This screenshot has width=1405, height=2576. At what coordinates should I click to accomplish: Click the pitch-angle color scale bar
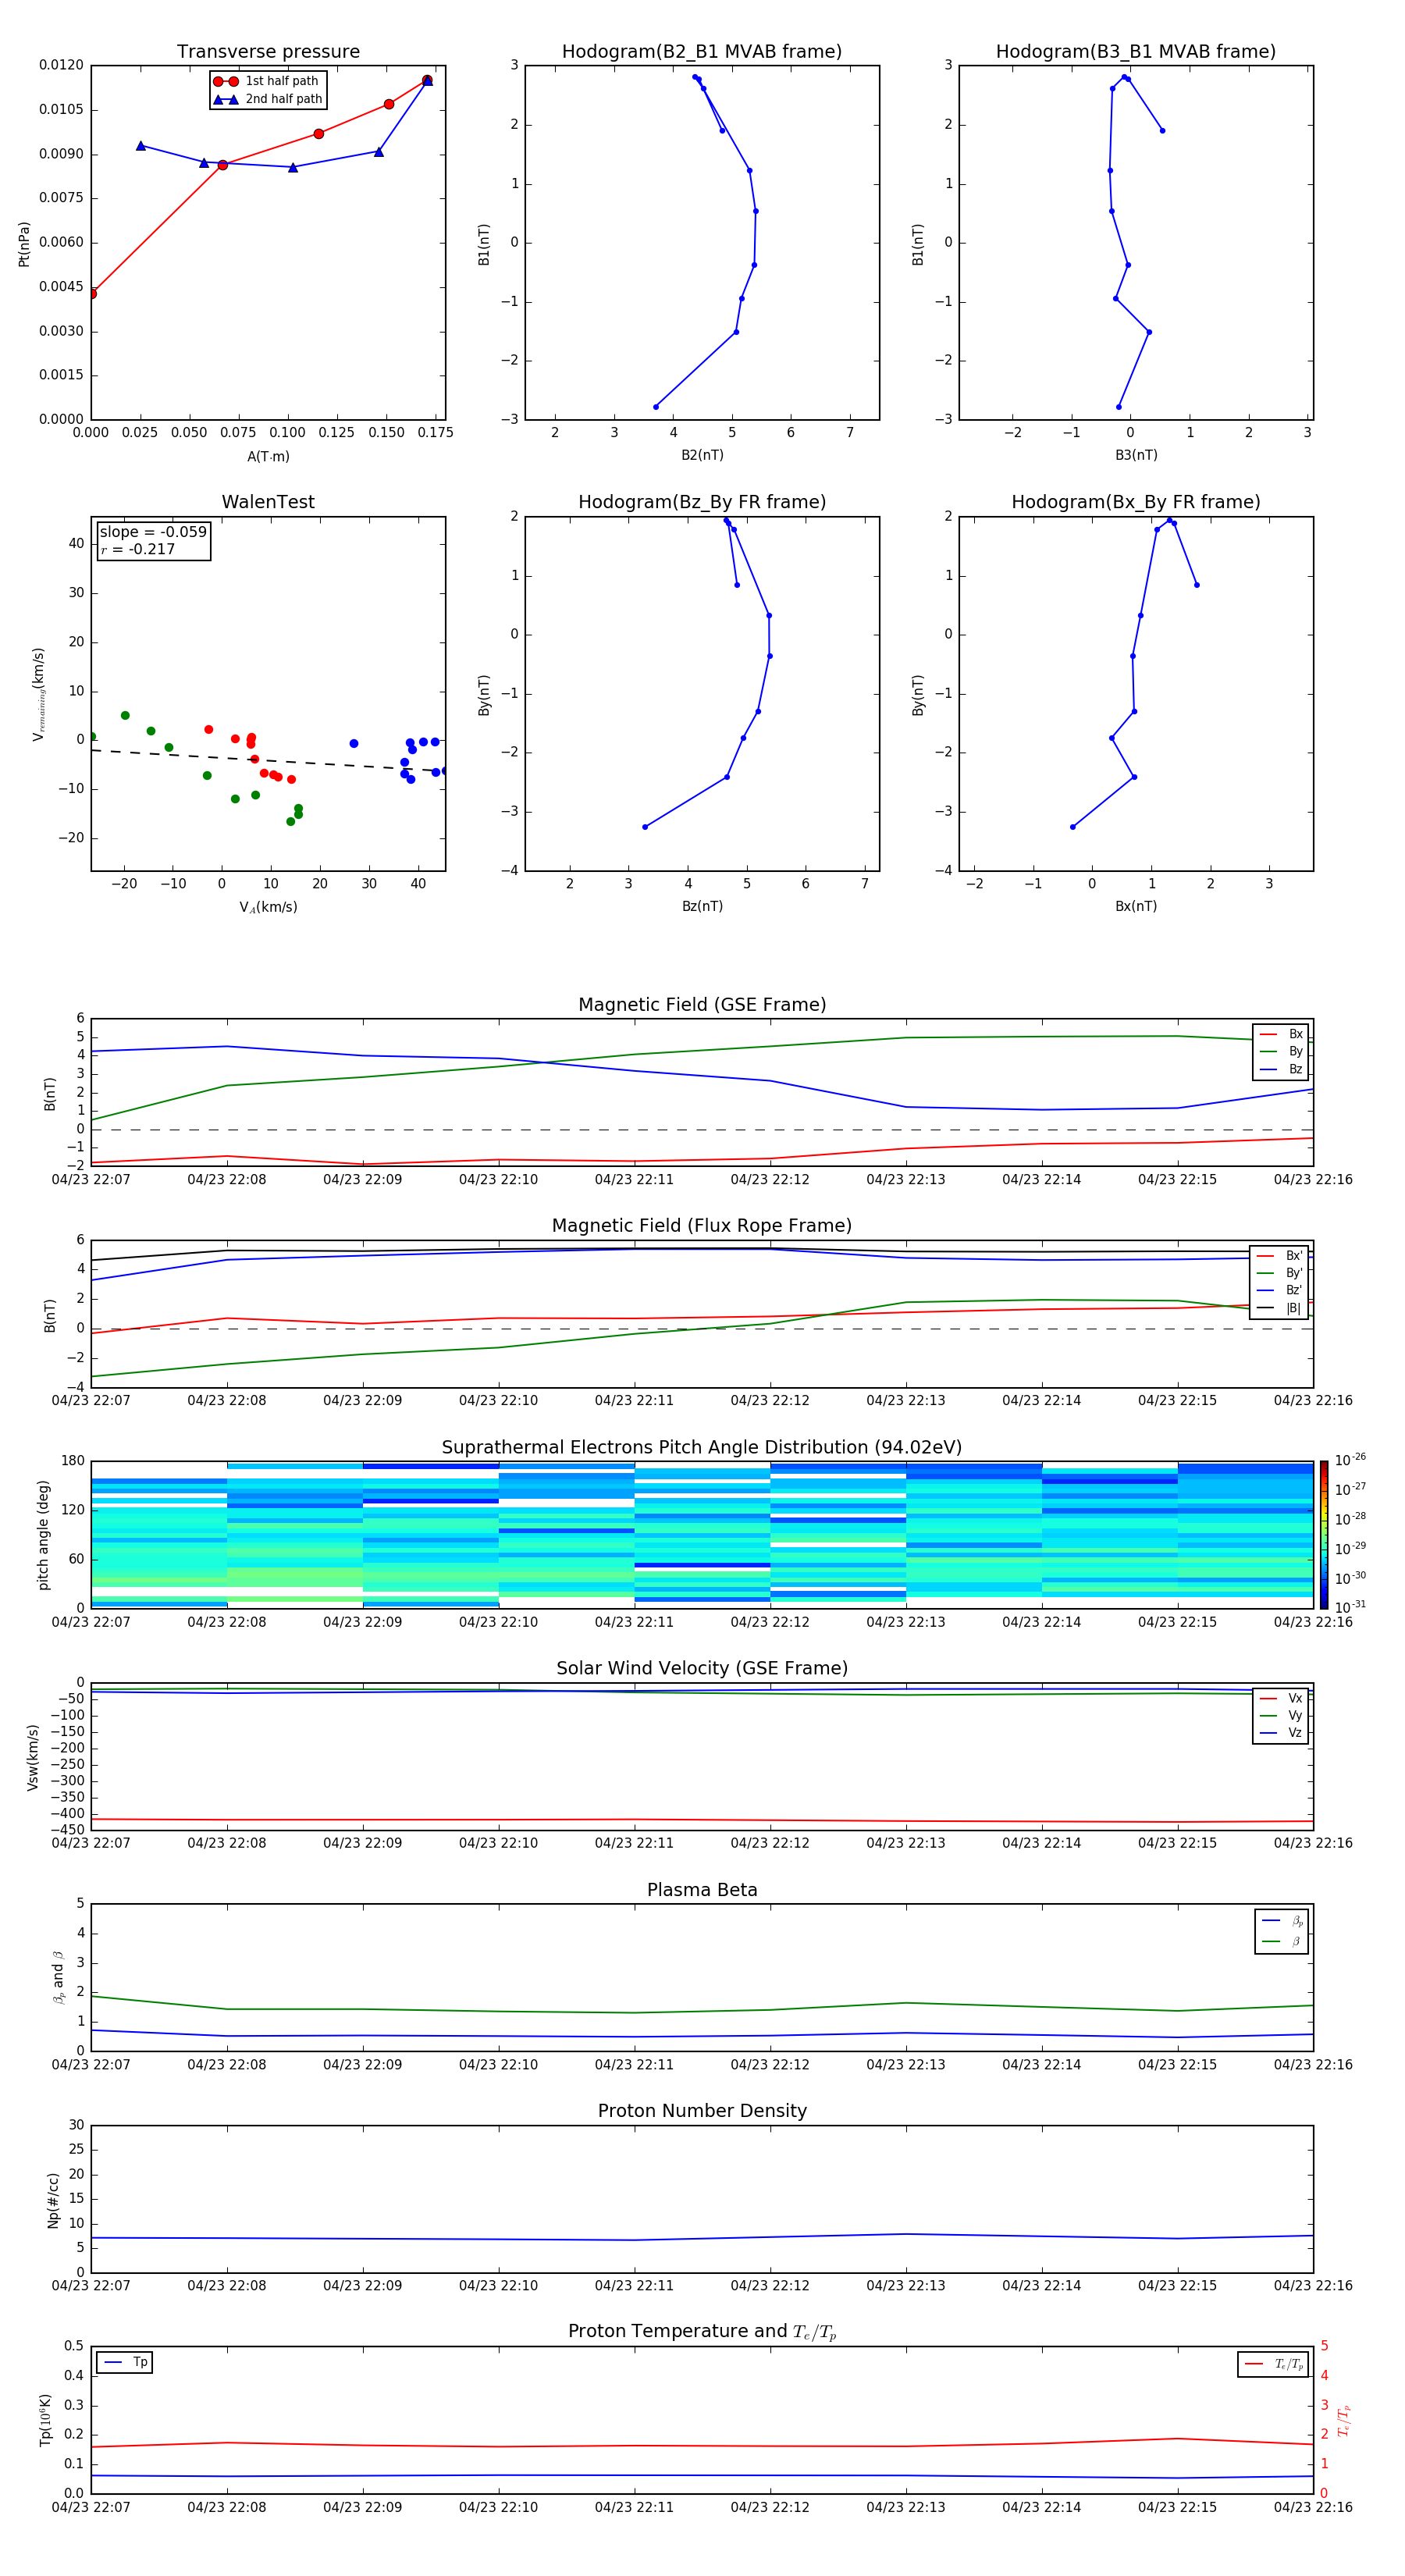tap(1324, 1535)
